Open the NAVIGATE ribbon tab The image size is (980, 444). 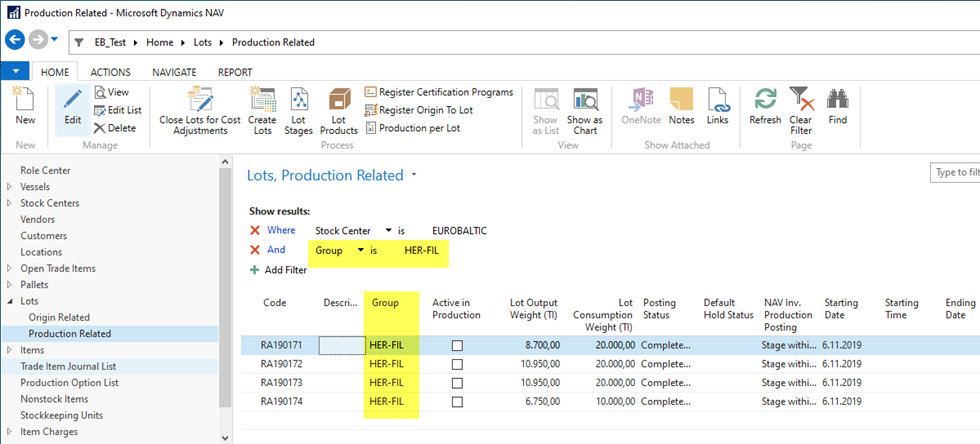click(174, 72)
